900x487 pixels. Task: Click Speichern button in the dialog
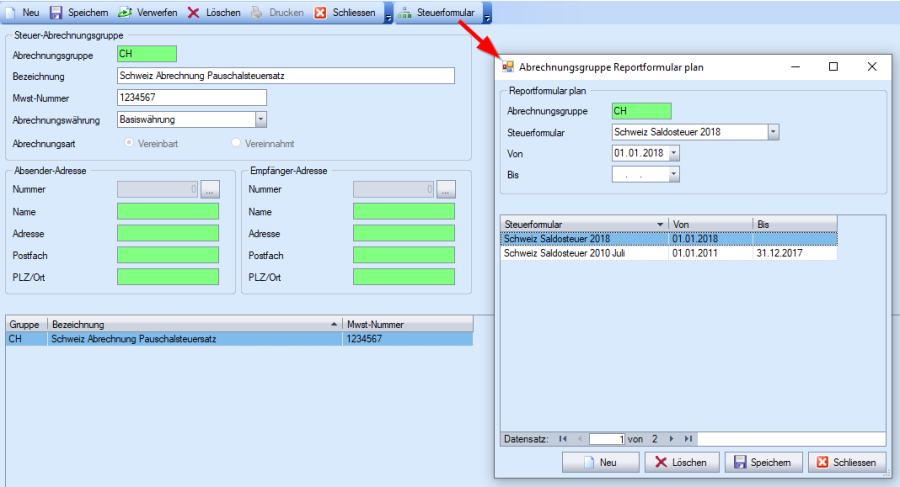(763, 462)
